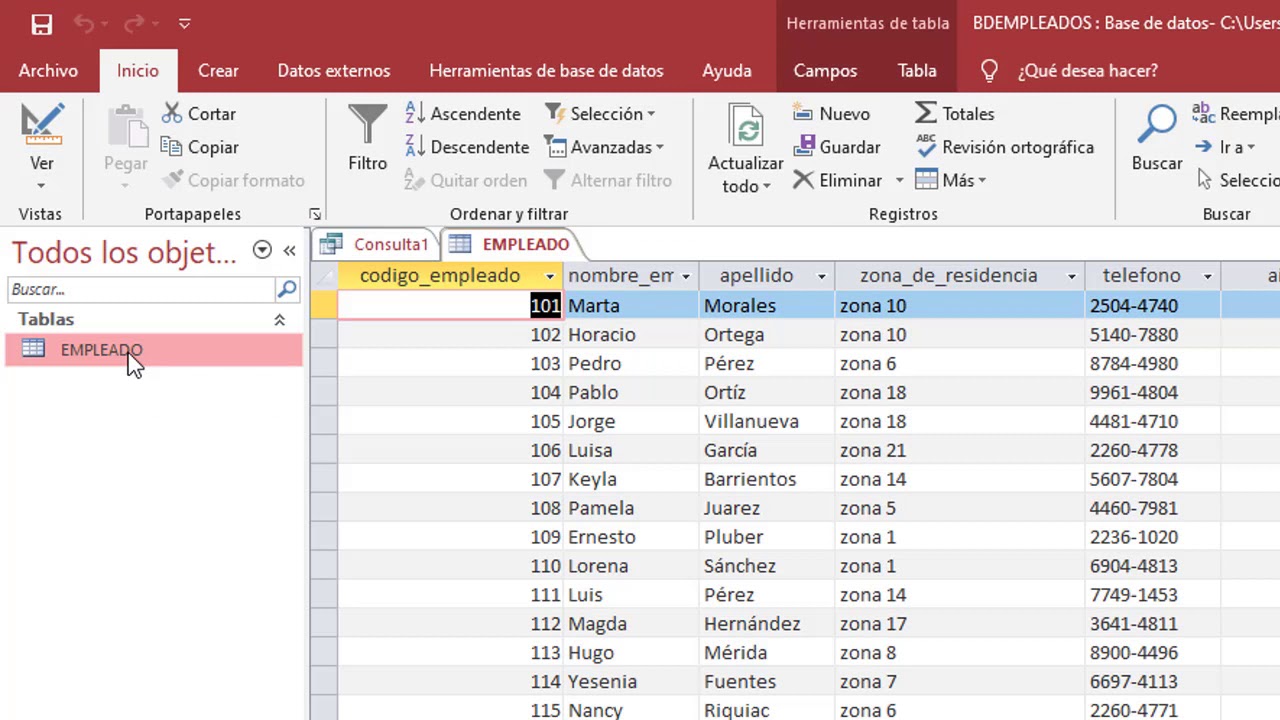The image size is (1280, 720).
Task: Click cell with name Horacio
Action: pos(631,335)
